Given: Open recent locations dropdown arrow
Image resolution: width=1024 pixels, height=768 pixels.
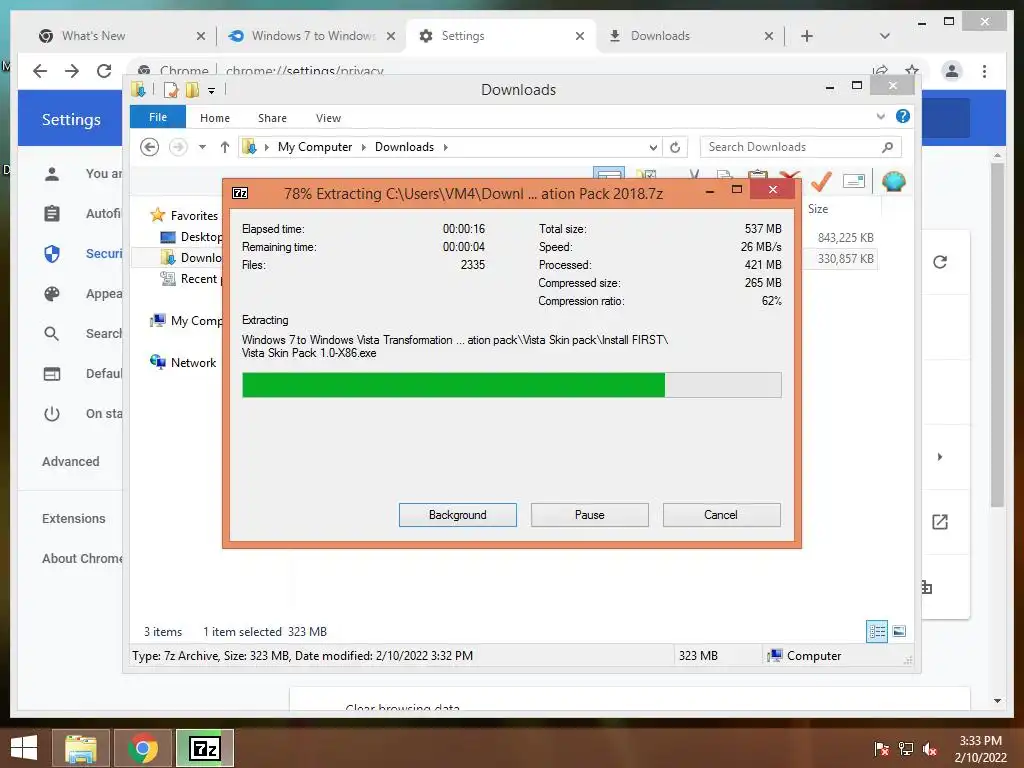Looking at the screenshot, I should pyautogui.click(x=202, y=147).
